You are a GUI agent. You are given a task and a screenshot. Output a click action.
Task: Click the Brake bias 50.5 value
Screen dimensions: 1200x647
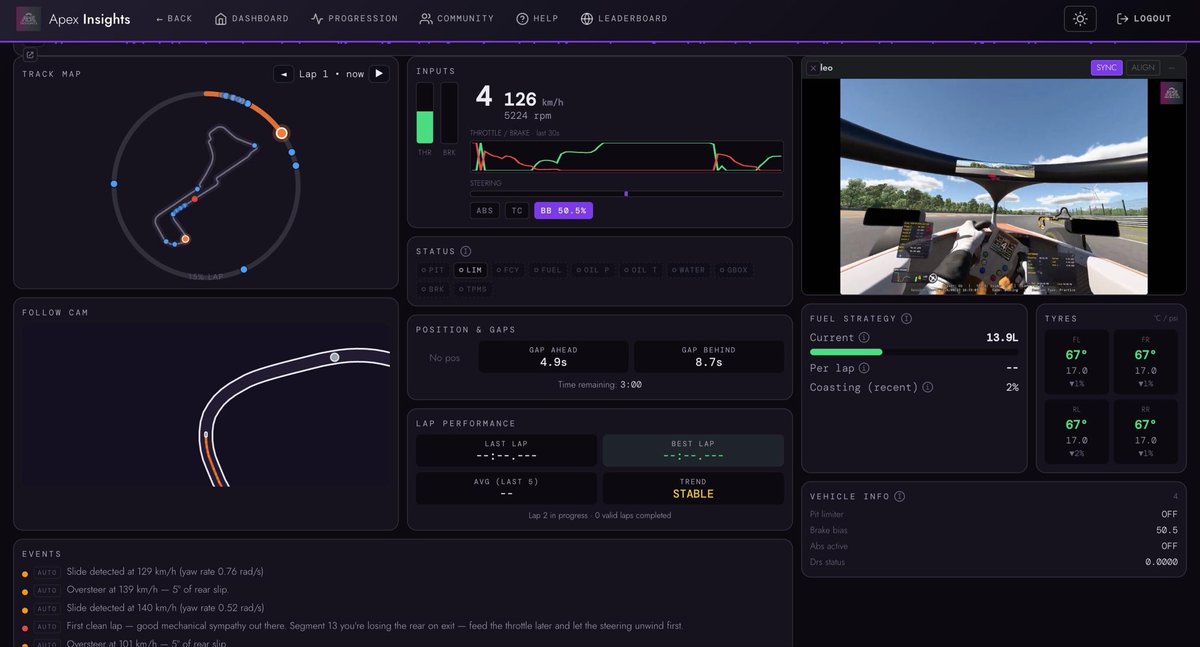(x=1166, y=530)
